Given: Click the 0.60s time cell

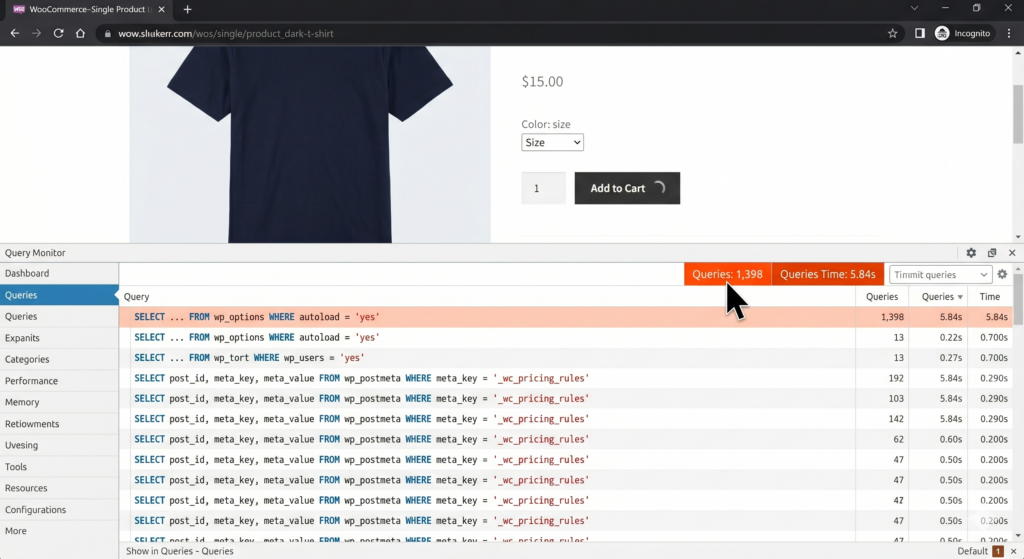Looking at the screenshot, I should (x=951, y=439).
